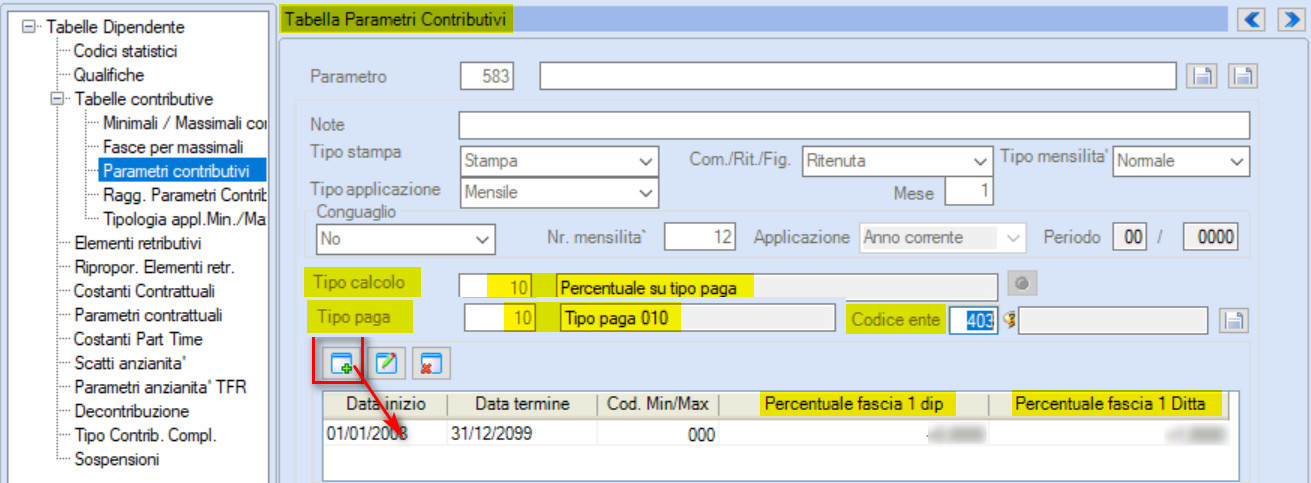This screenshot has width=1311, height=483.
Task: Collapse the Tabelle Dipendente tree root
Action: (28, 27)
